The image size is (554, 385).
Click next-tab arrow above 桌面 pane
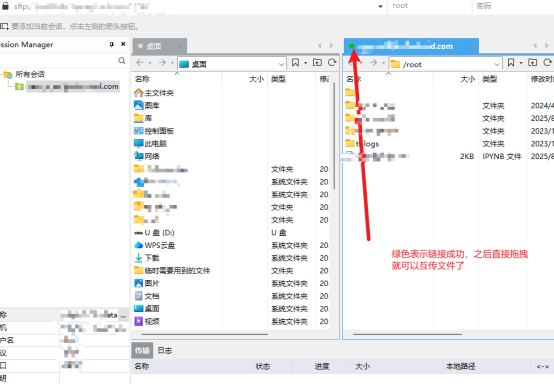point(331,46)
